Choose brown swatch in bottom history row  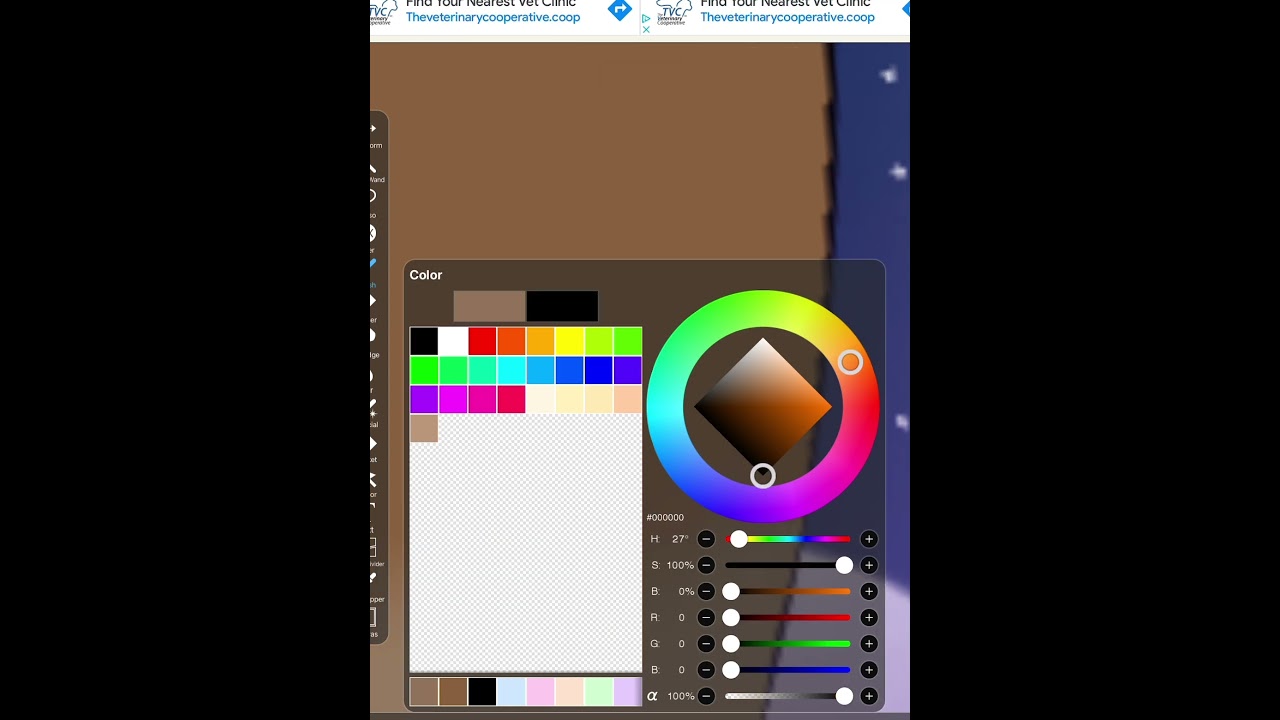[453, 692]
